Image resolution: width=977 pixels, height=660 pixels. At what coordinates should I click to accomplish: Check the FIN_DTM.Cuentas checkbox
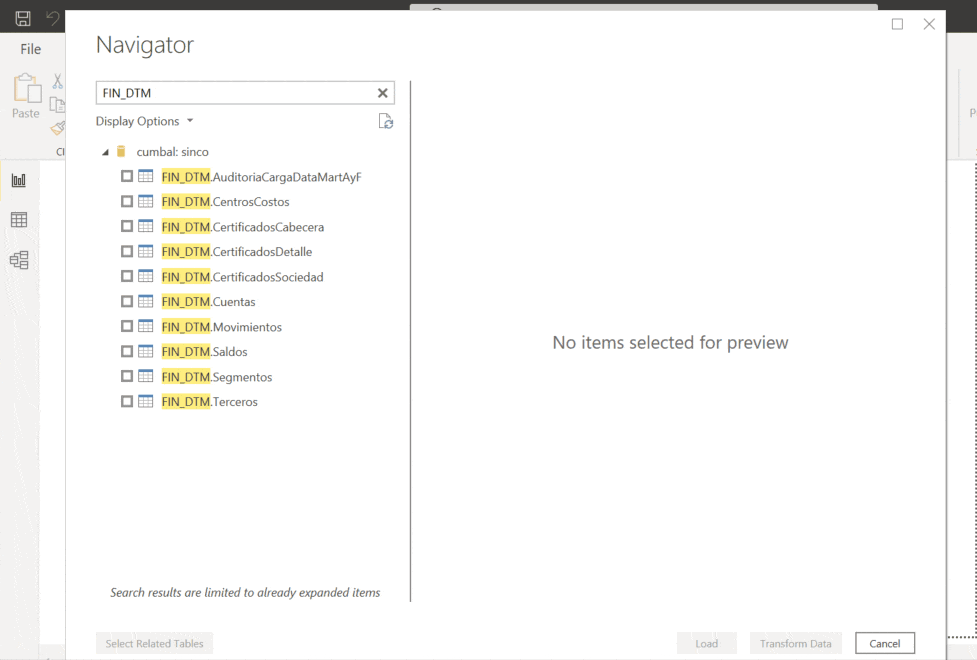[127, 302]
